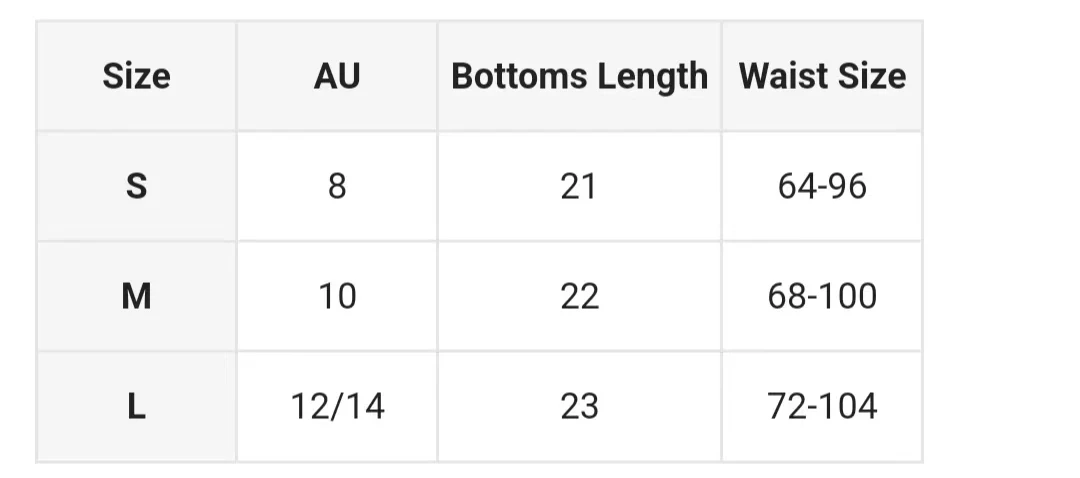Select the AU value 10 cell
Image resolution: width=1080 pixels, height=478 pixels.
point(337,296)
